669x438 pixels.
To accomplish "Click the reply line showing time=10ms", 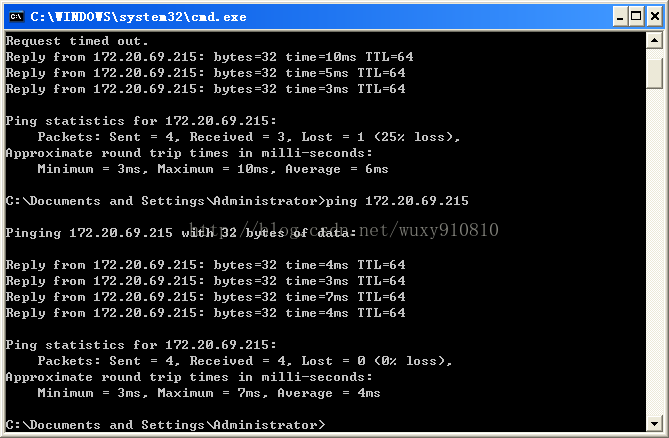I will [205, 57].
